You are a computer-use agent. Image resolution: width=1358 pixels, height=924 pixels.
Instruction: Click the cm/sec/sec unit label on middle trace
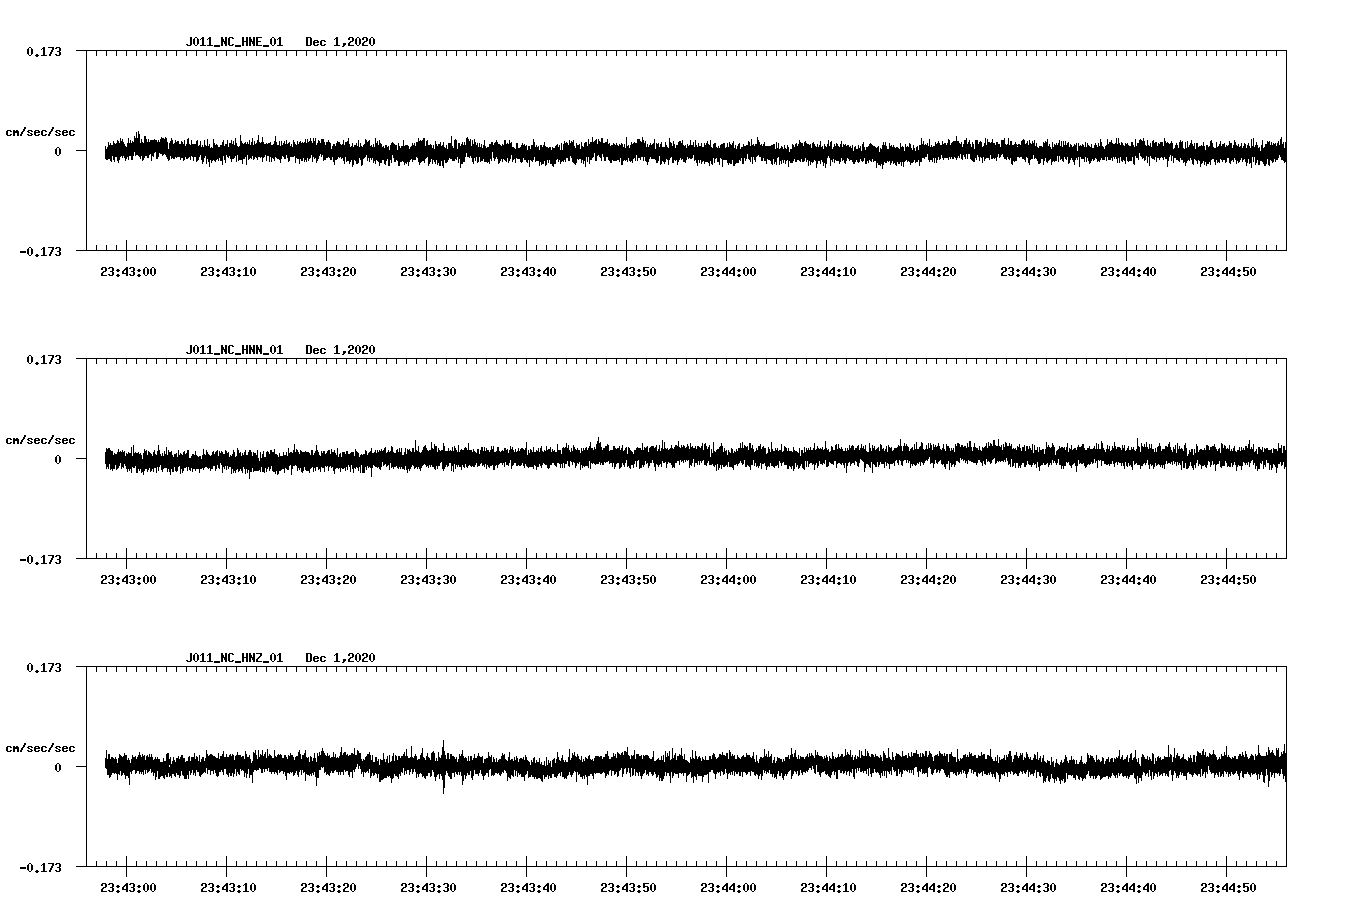[x=41, y=439]
